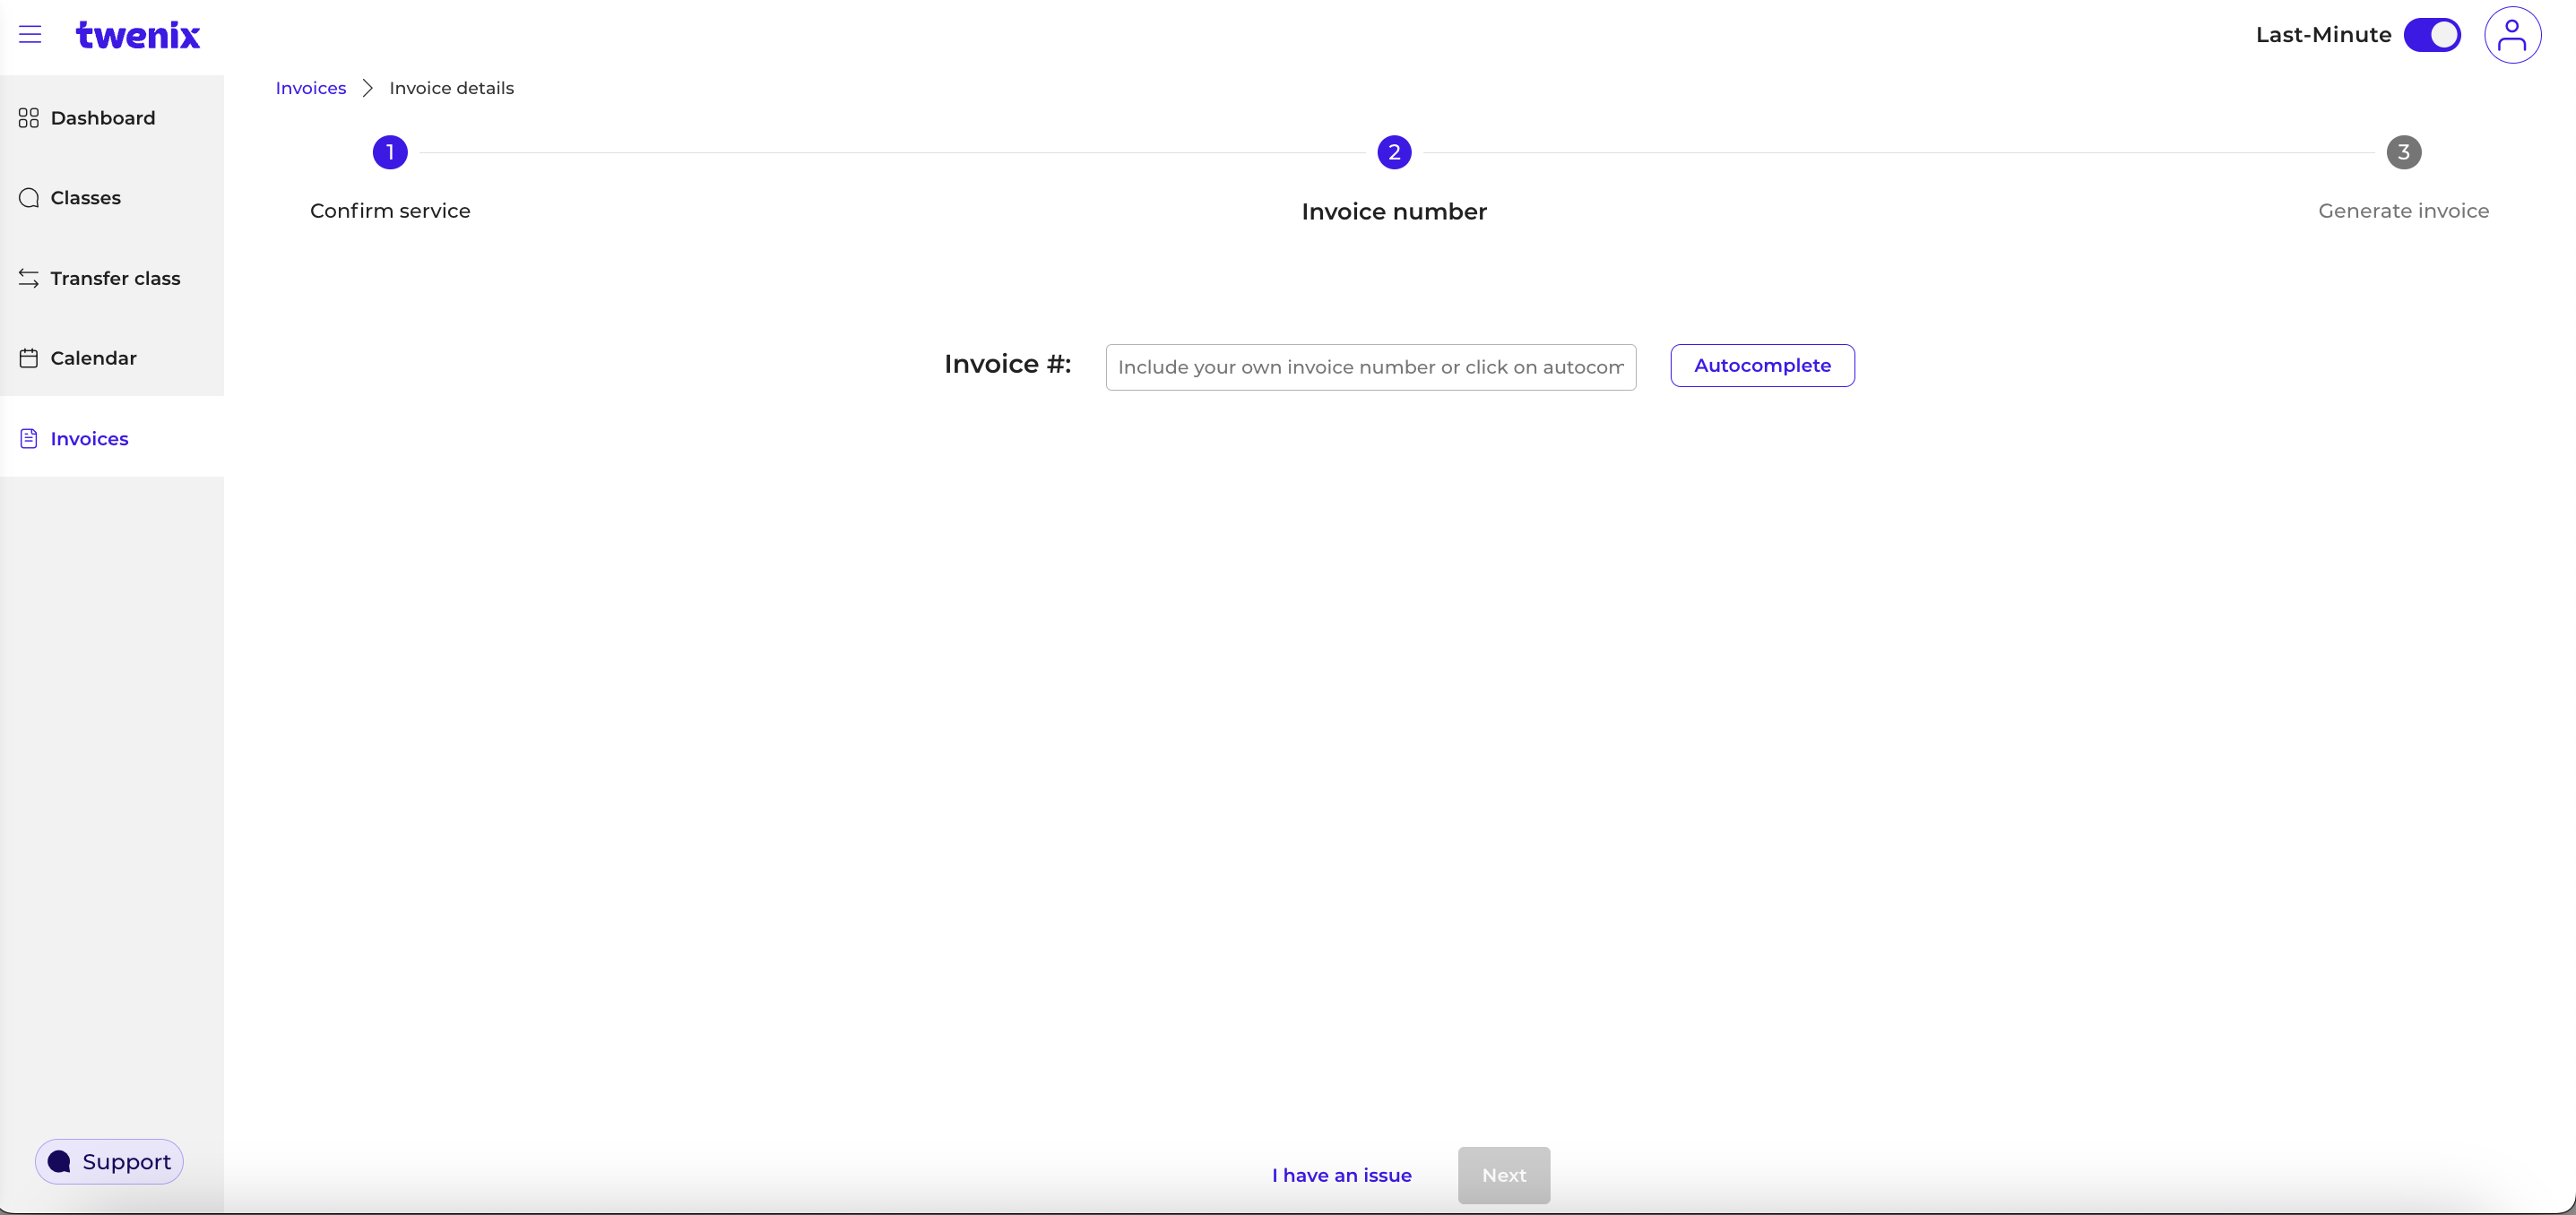This screenshot has height=1215, width=2576.
Task: Open the hamburger navigation menu
Action: coord(31,34)
